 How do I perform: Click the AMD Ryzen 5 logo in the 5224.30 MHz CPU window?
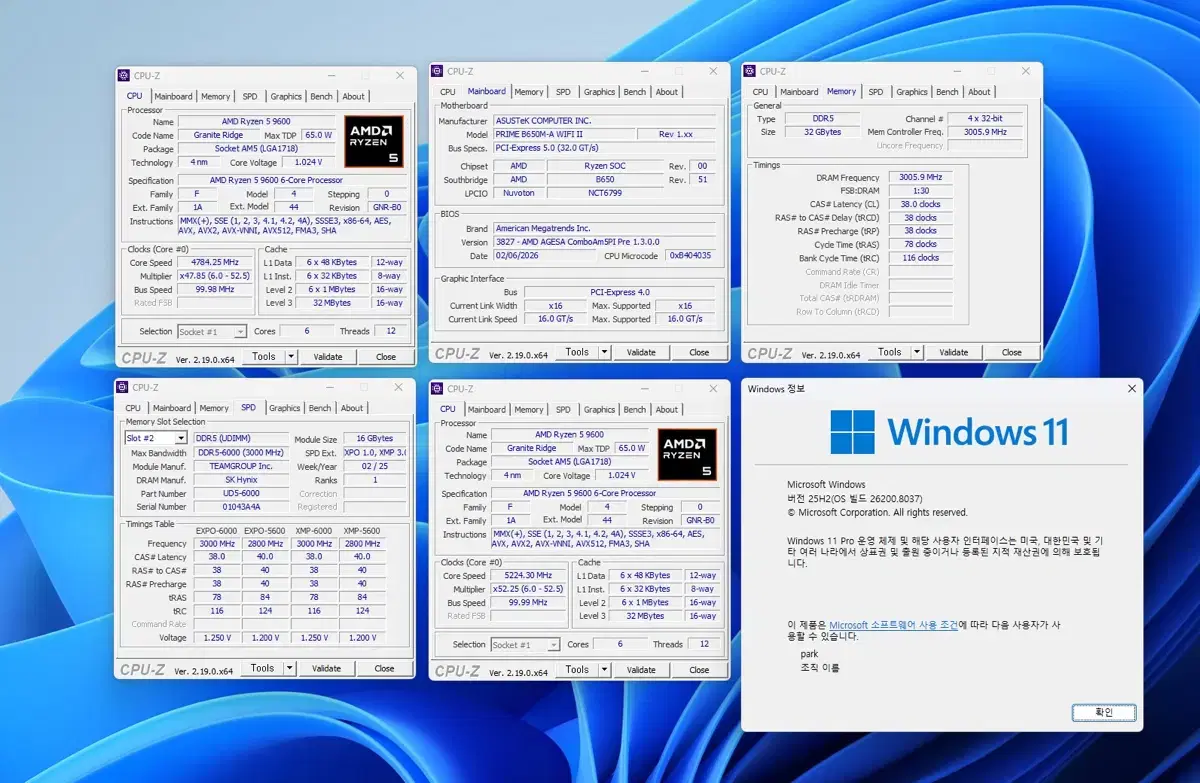(687, 454)
